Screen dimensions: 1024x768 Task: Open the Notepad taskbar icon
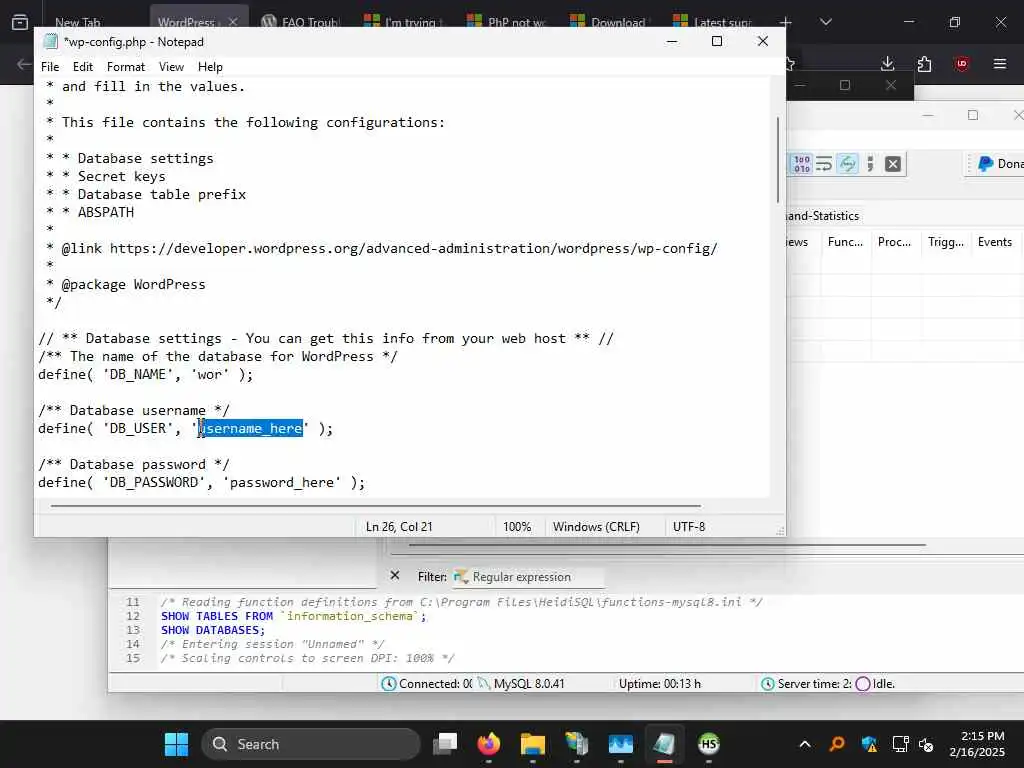click(664, 744)
